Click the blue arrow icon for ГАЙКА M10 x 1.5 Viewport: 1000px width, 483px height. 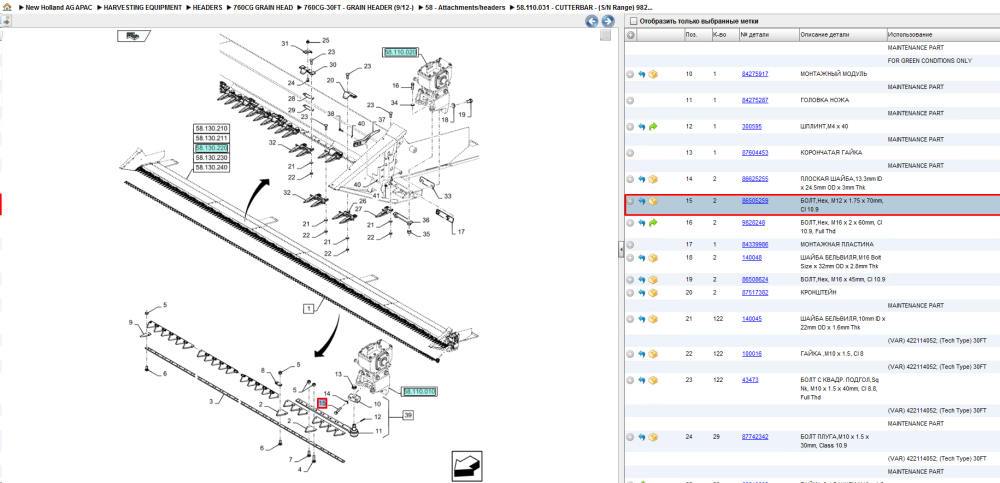tap(642, 353)
